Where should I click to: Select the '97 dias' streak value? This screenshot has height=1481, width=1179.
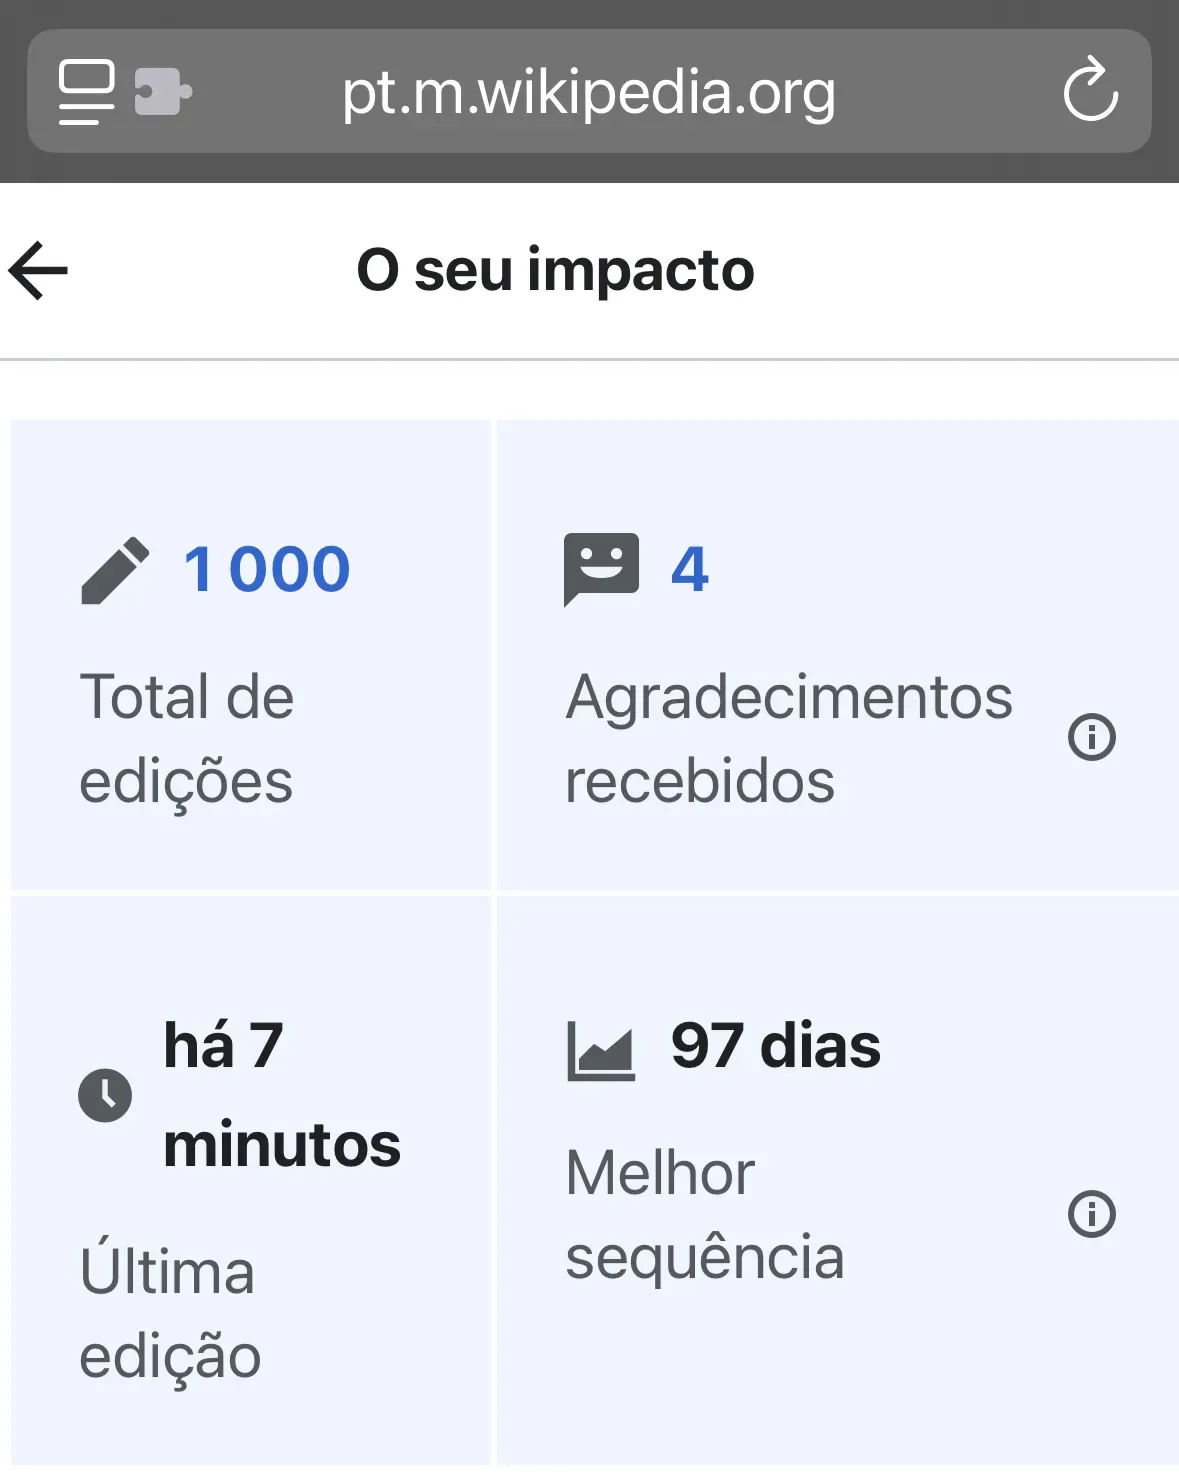pyautogui.click(x=776, y=1047)
